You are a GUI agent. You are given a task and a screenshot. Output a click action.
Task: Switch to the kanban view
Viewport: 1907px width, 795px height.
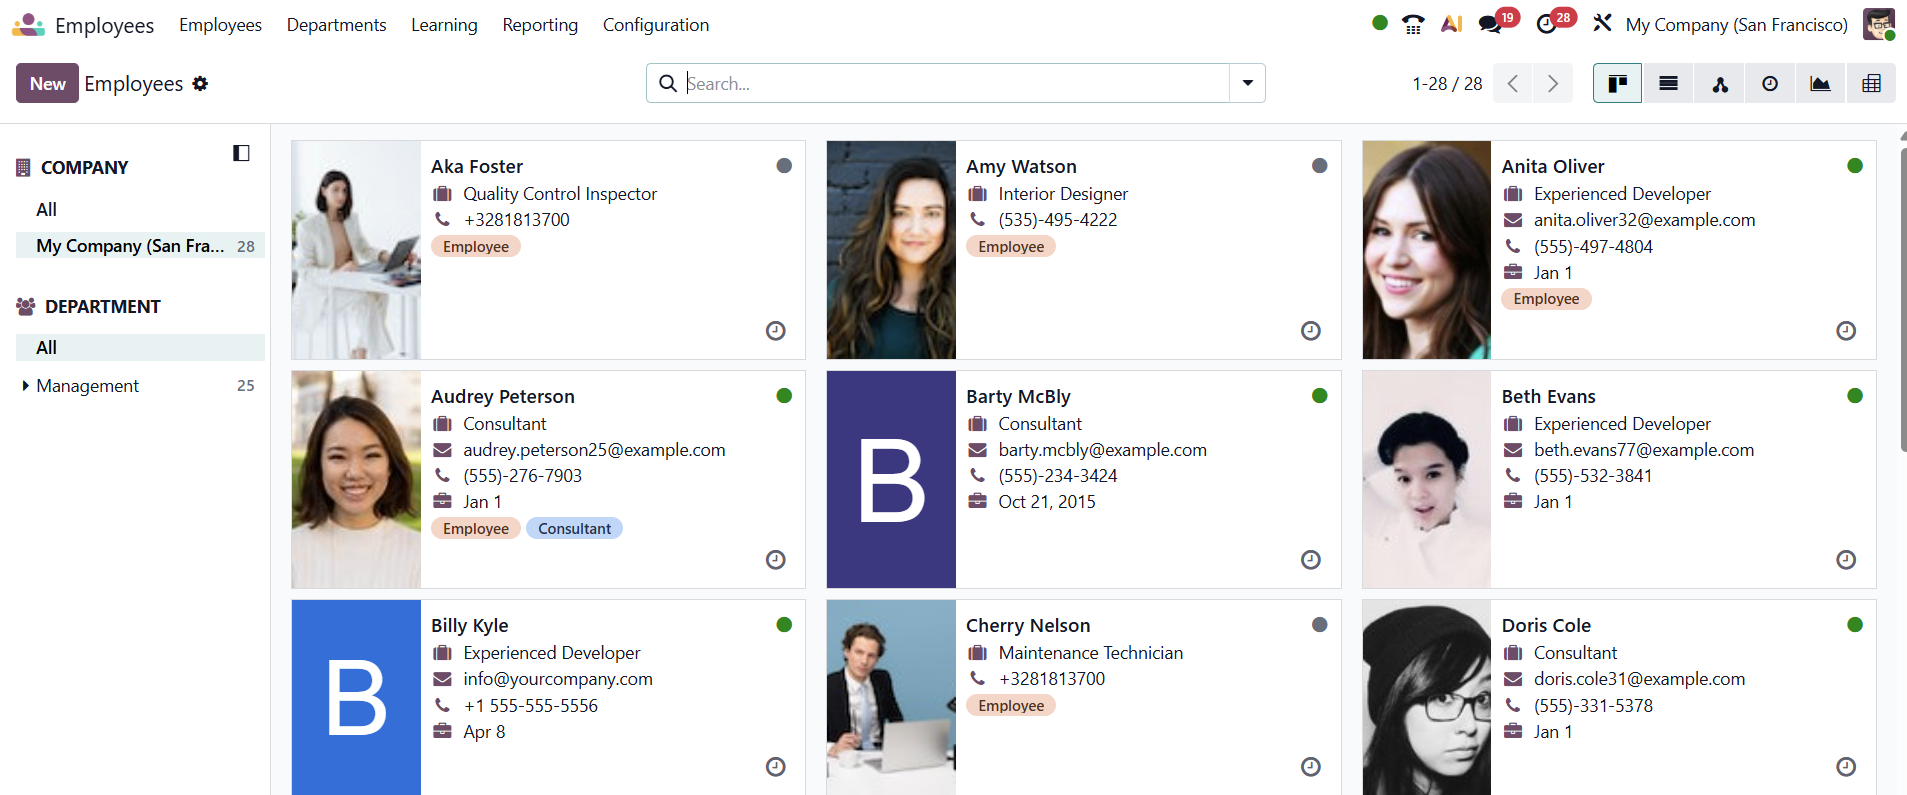[x=1617, y=84]
